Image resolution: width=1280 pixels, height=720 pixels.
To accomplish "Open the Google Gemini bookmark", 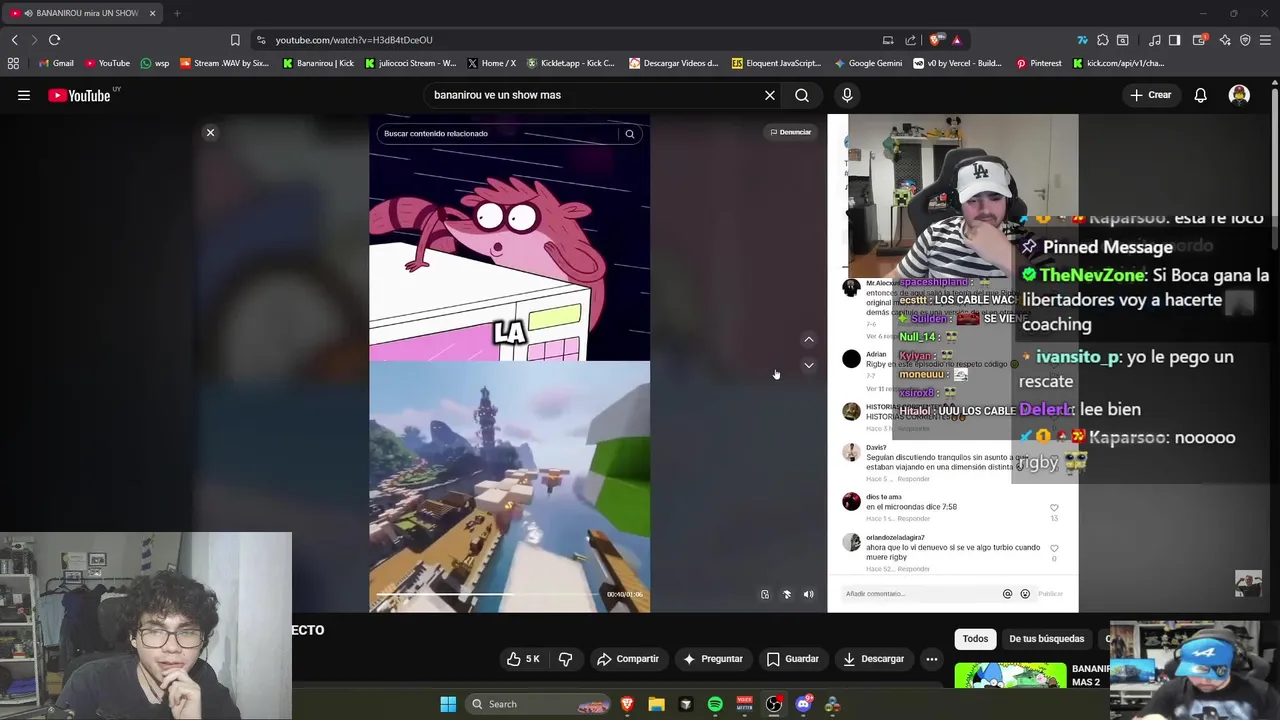I will pyautogui.click(x=867, y=63).
